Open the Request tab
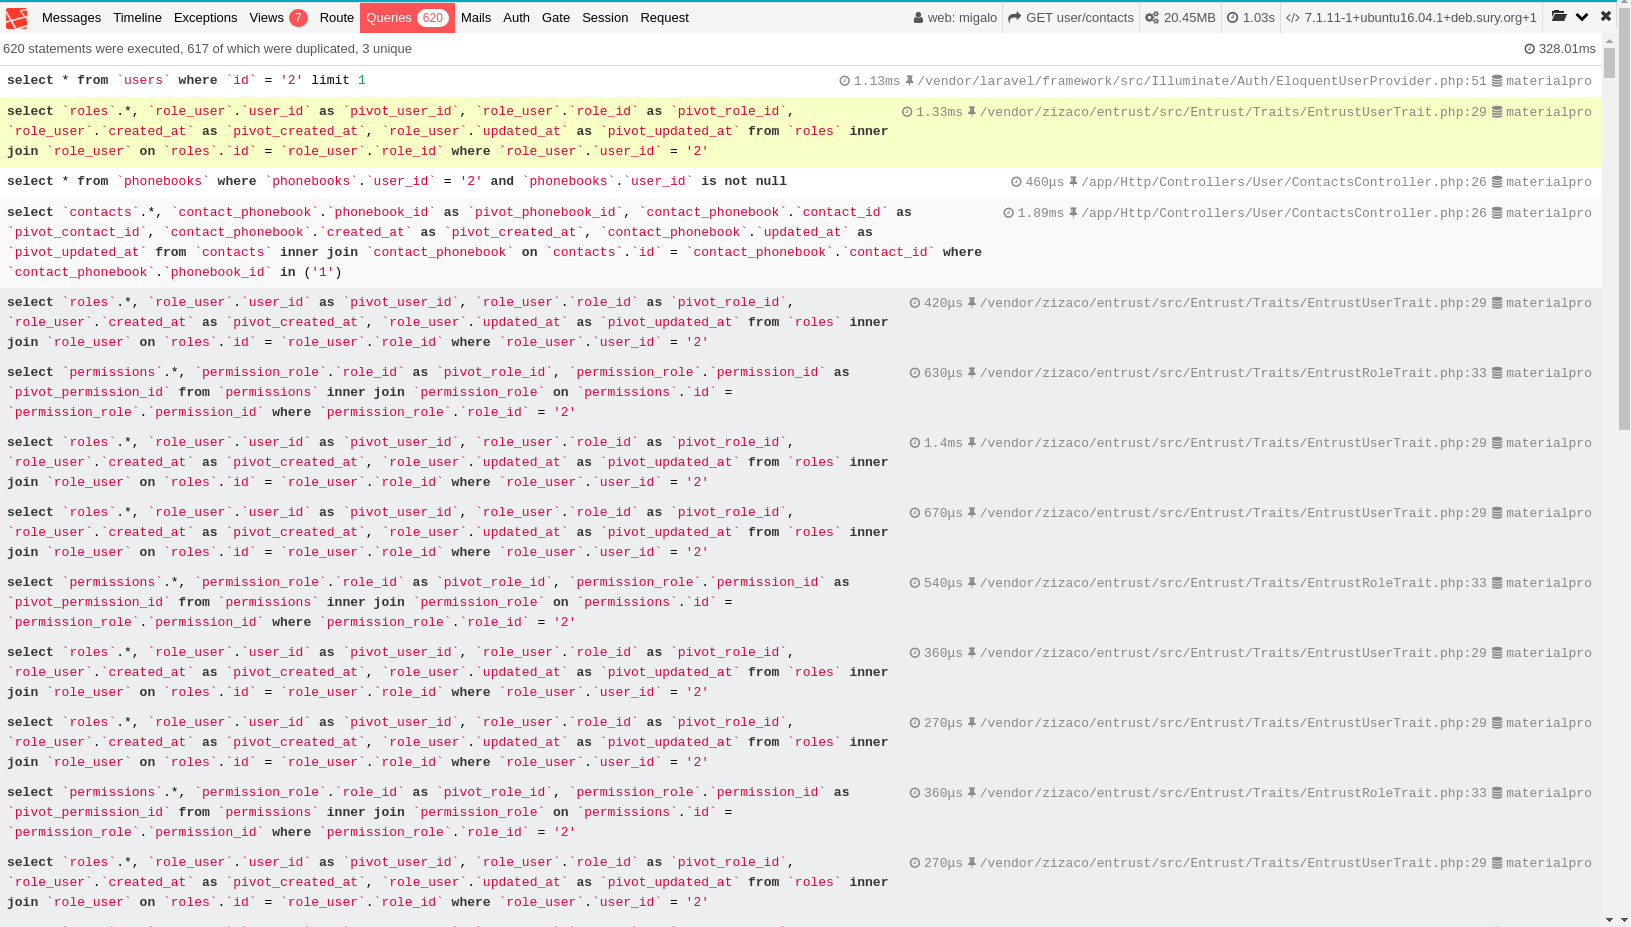The width and height of the screenshot is (1631, 927). point(664,18)
